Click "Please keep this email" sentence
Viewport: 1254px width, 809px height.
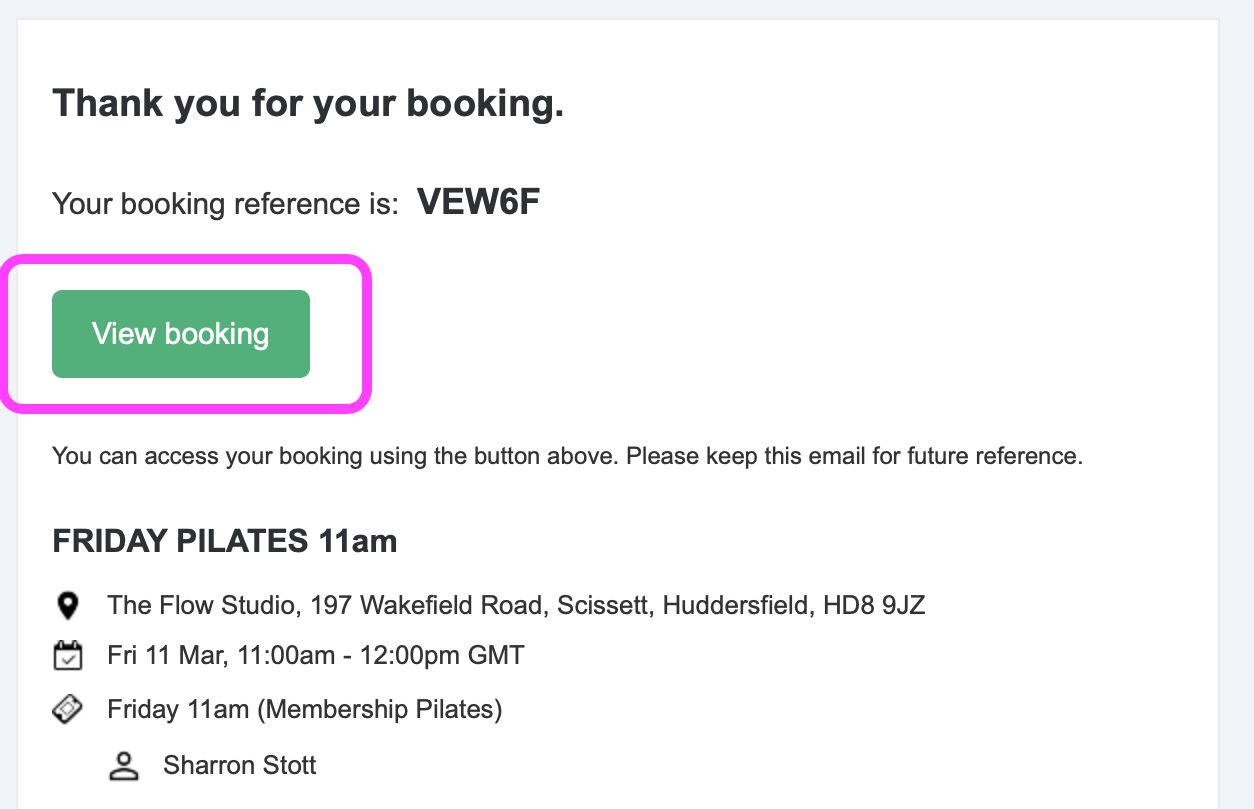click(854, 457)
